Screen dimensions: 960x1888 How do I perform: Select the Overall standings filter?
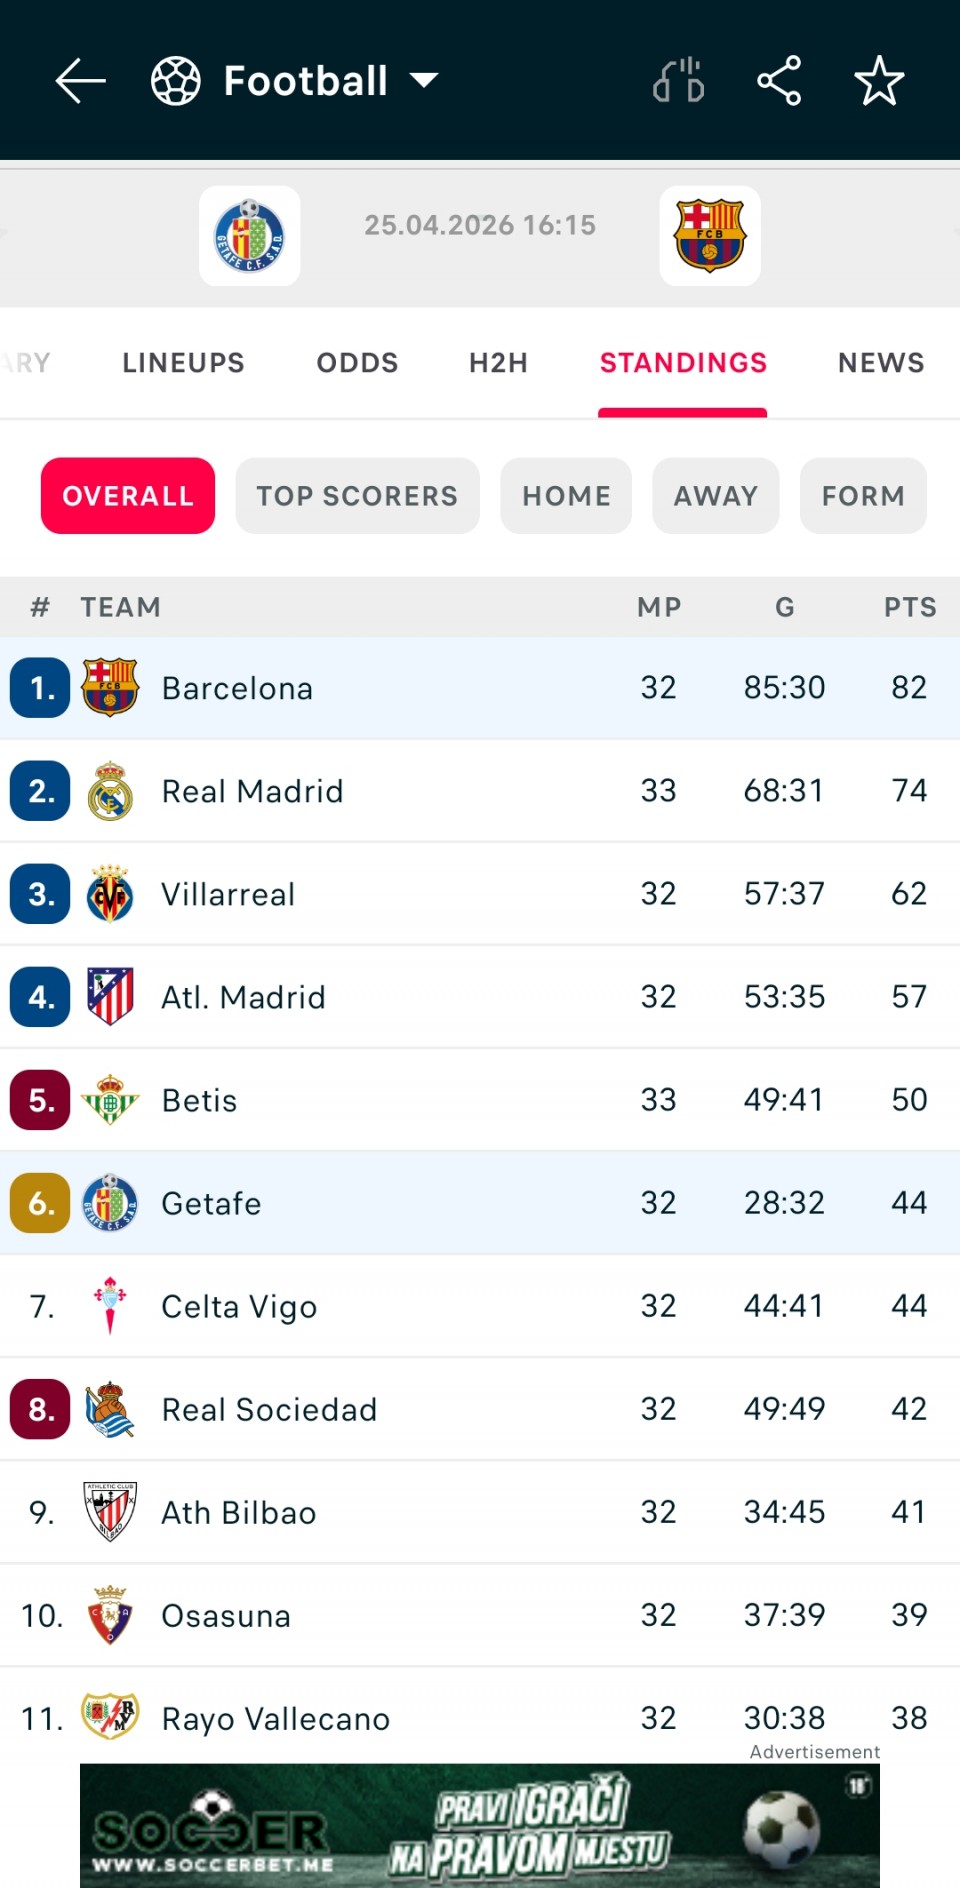(x=128, y=496)
